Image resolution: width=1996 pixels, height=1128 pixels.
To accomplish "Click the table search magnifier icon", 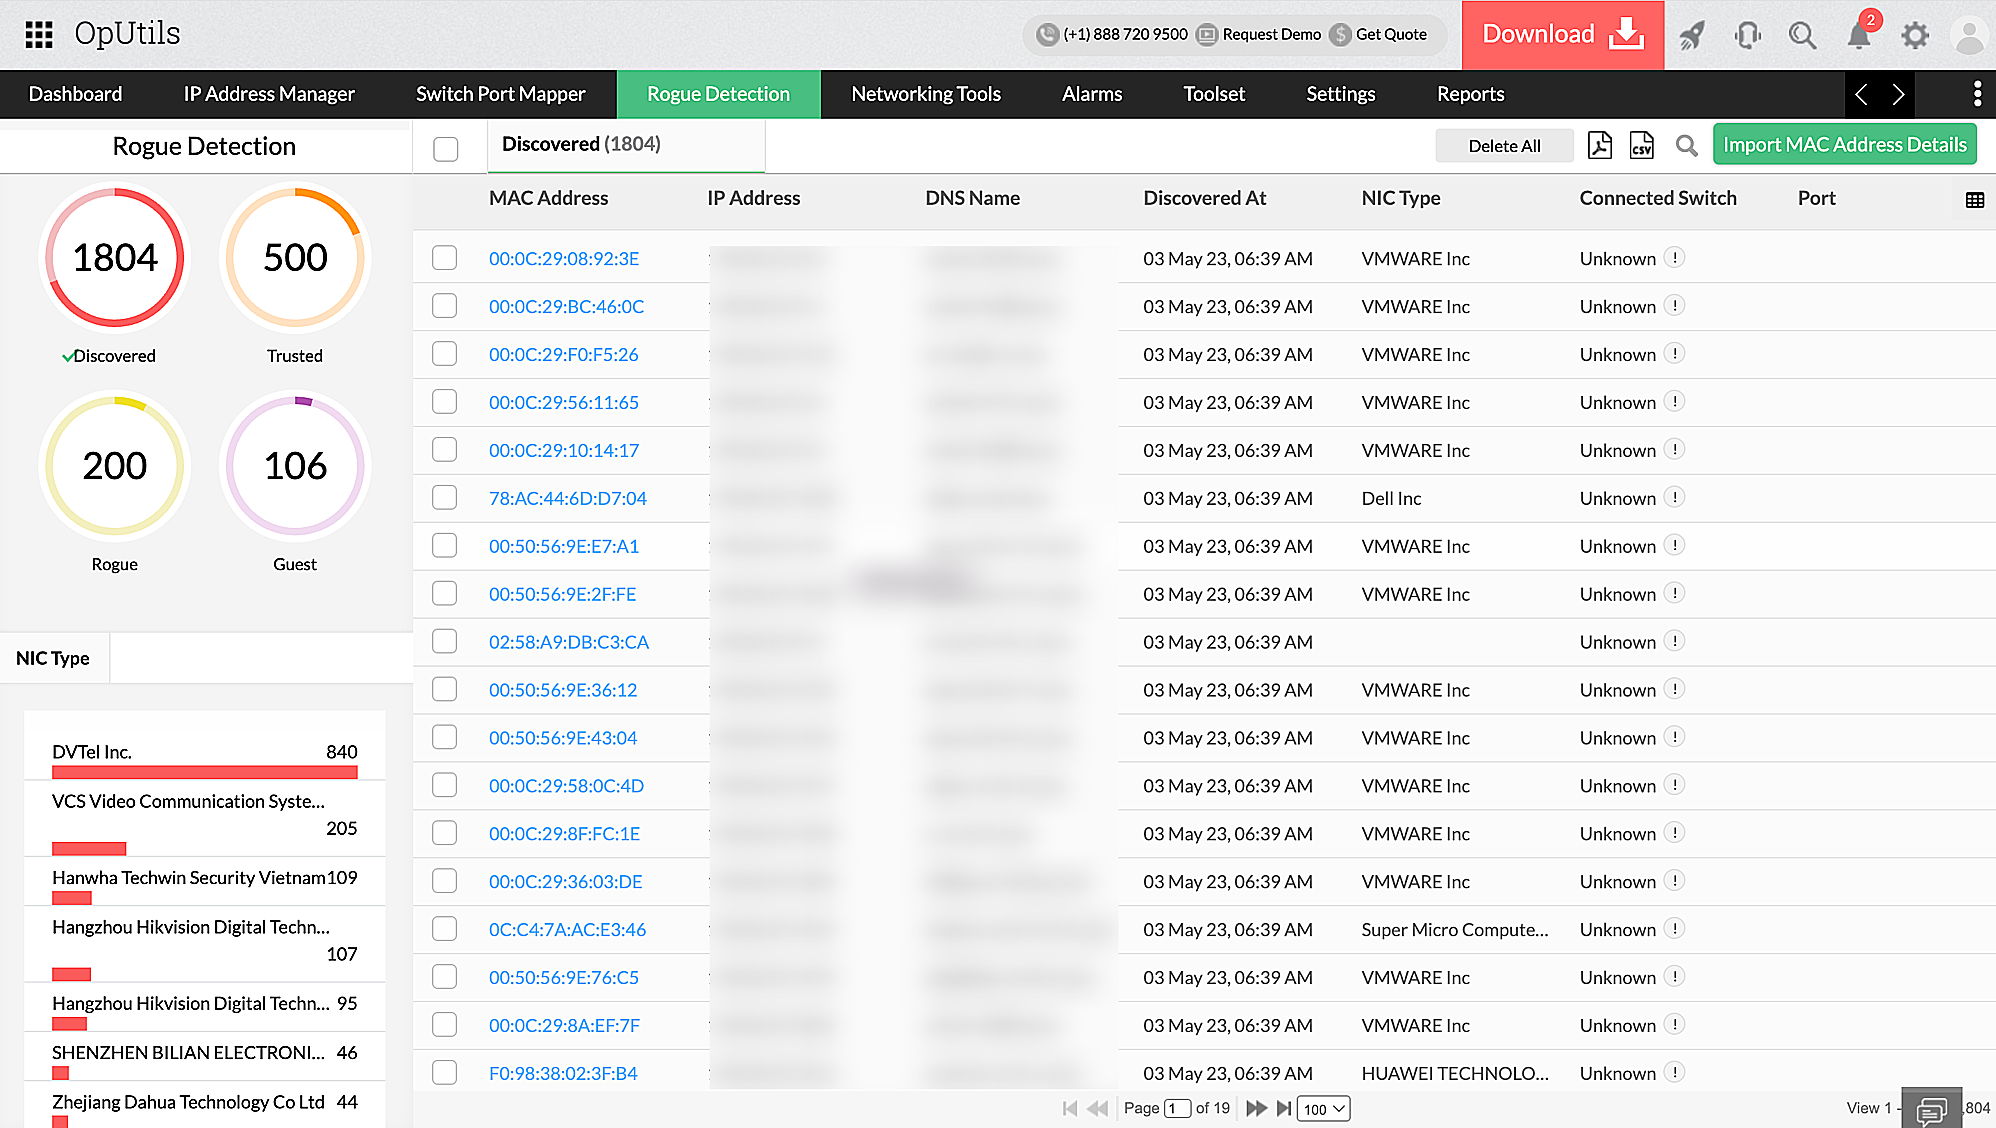I will [x=1686, y=146].
